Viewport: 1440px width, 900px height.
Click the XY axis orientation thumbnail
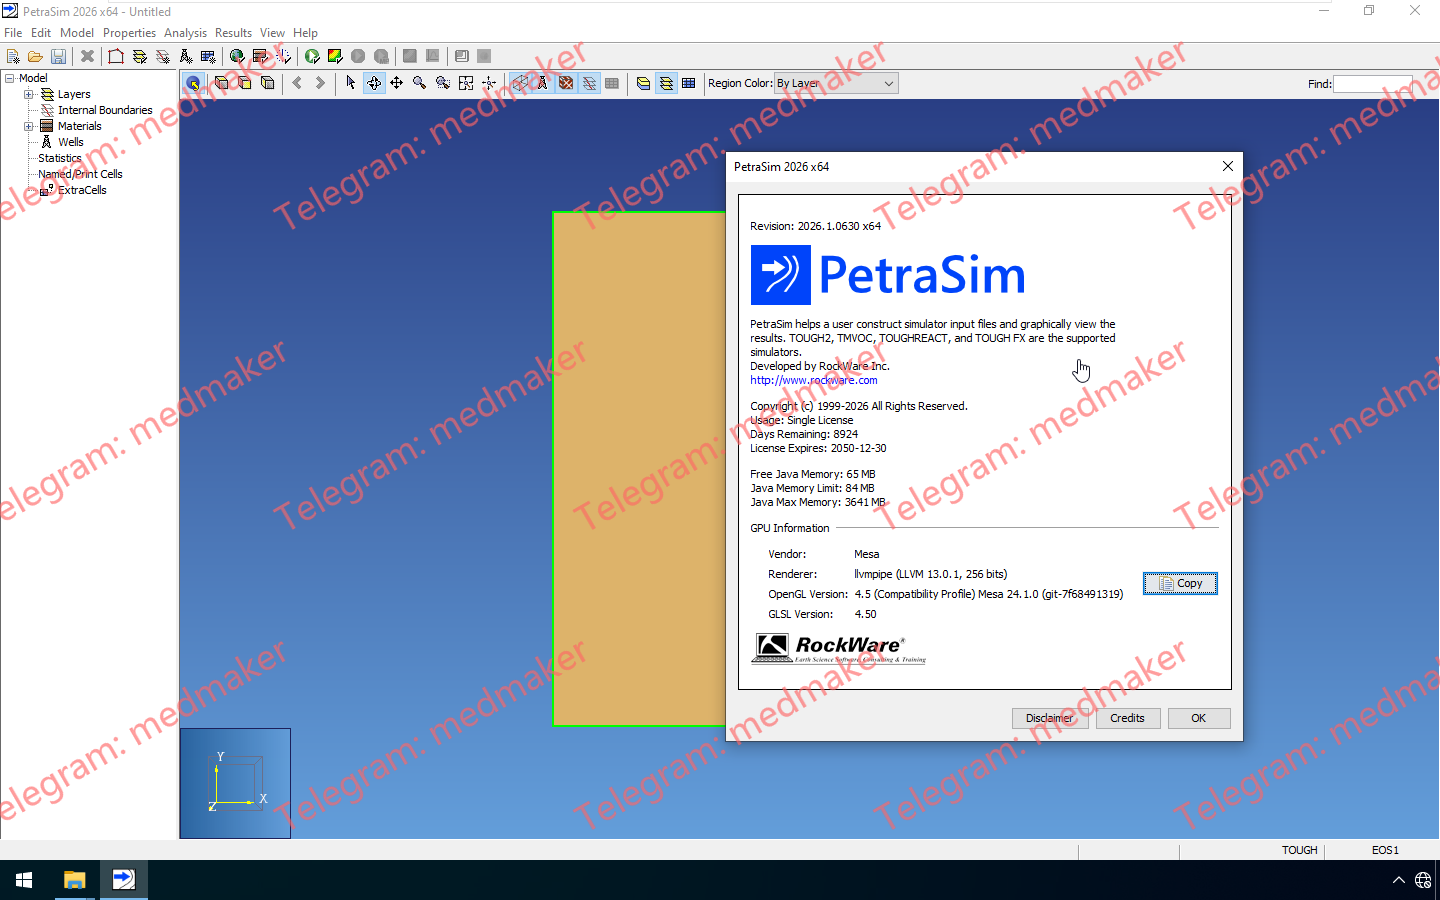(x=235, y=783)
